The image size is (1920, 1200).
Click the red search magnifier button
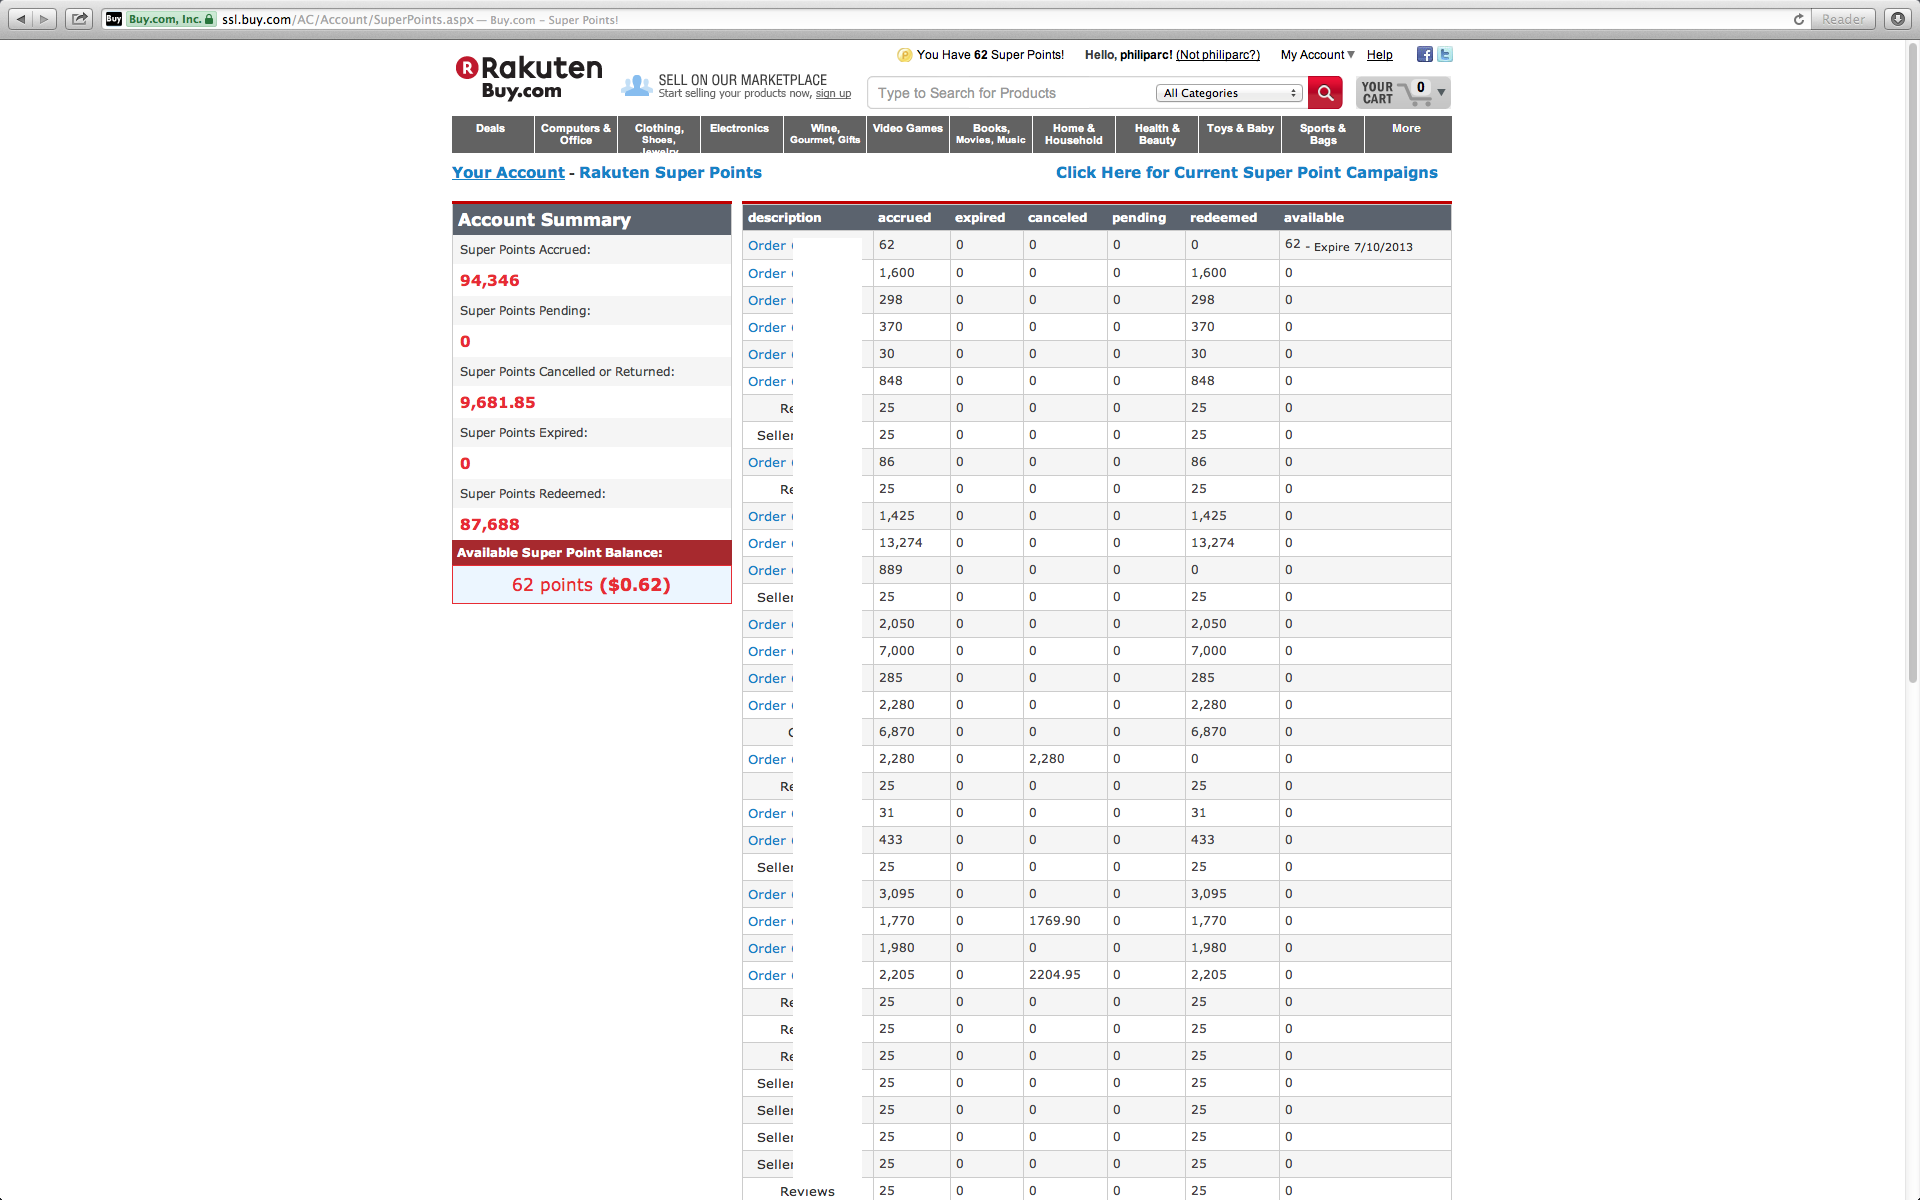tap(1325, 93)
